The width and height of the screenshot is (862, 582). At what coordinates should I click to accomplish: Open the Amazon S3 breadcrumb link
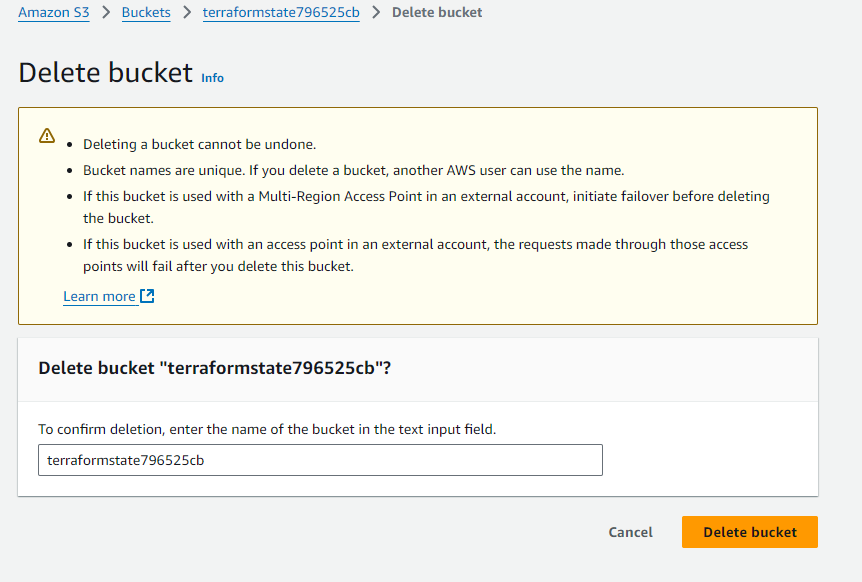pos(54,12)
